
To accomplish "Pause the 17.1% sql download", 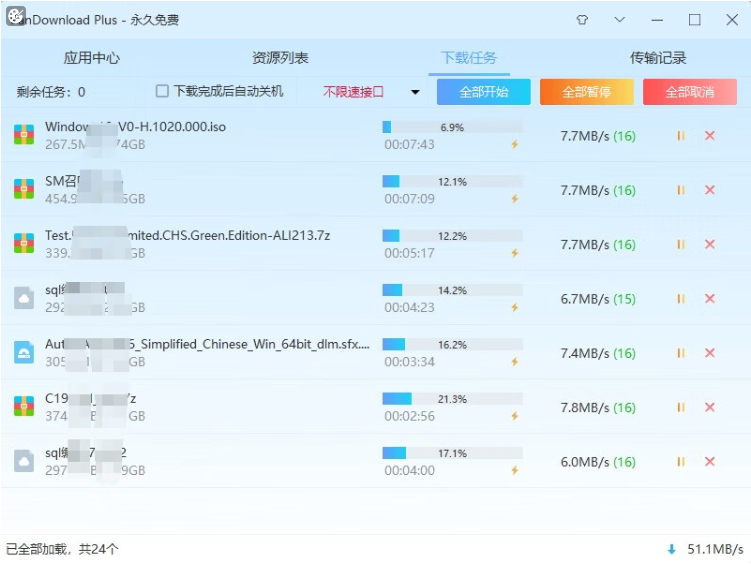I will pos(681,462).
